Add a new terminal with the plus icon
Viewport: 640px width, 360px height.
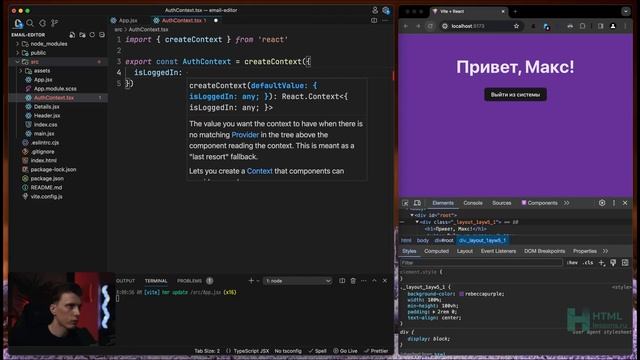[x=251, y=281]
